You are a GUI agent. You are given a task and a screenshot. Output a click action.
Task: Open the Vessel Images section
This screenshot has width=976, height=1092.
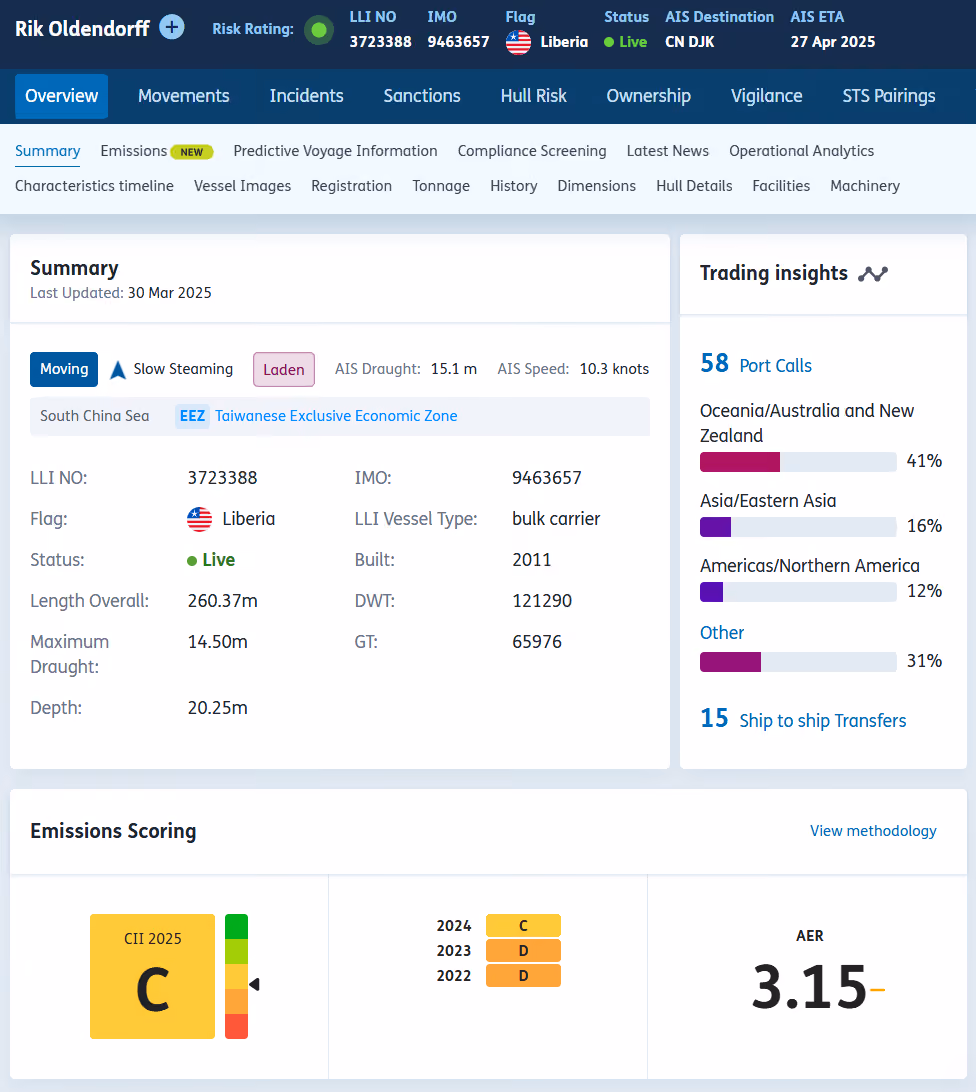[x=242, y=186]
